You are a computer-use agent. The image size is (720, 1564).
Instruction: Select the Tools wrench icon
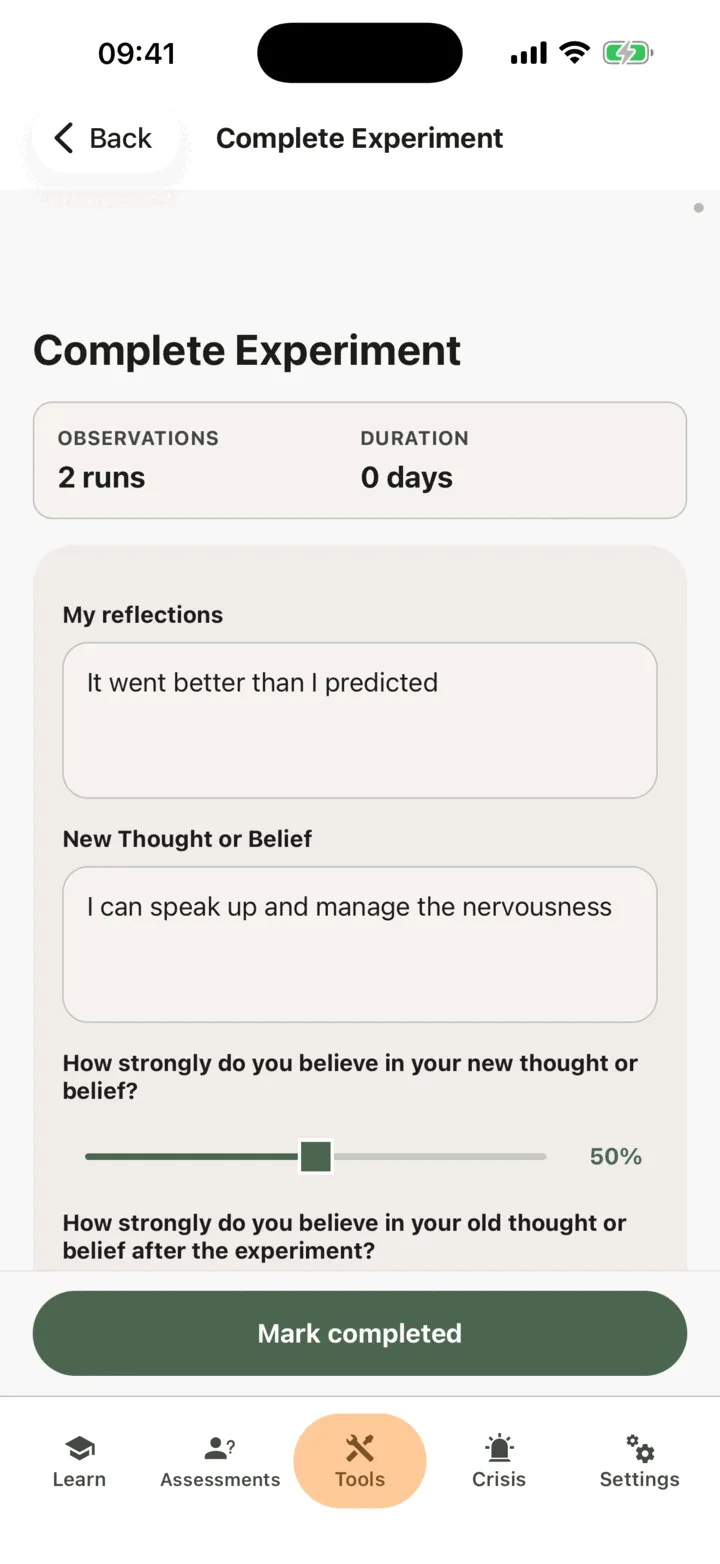pyautogui.click(x=360, y=1446)
